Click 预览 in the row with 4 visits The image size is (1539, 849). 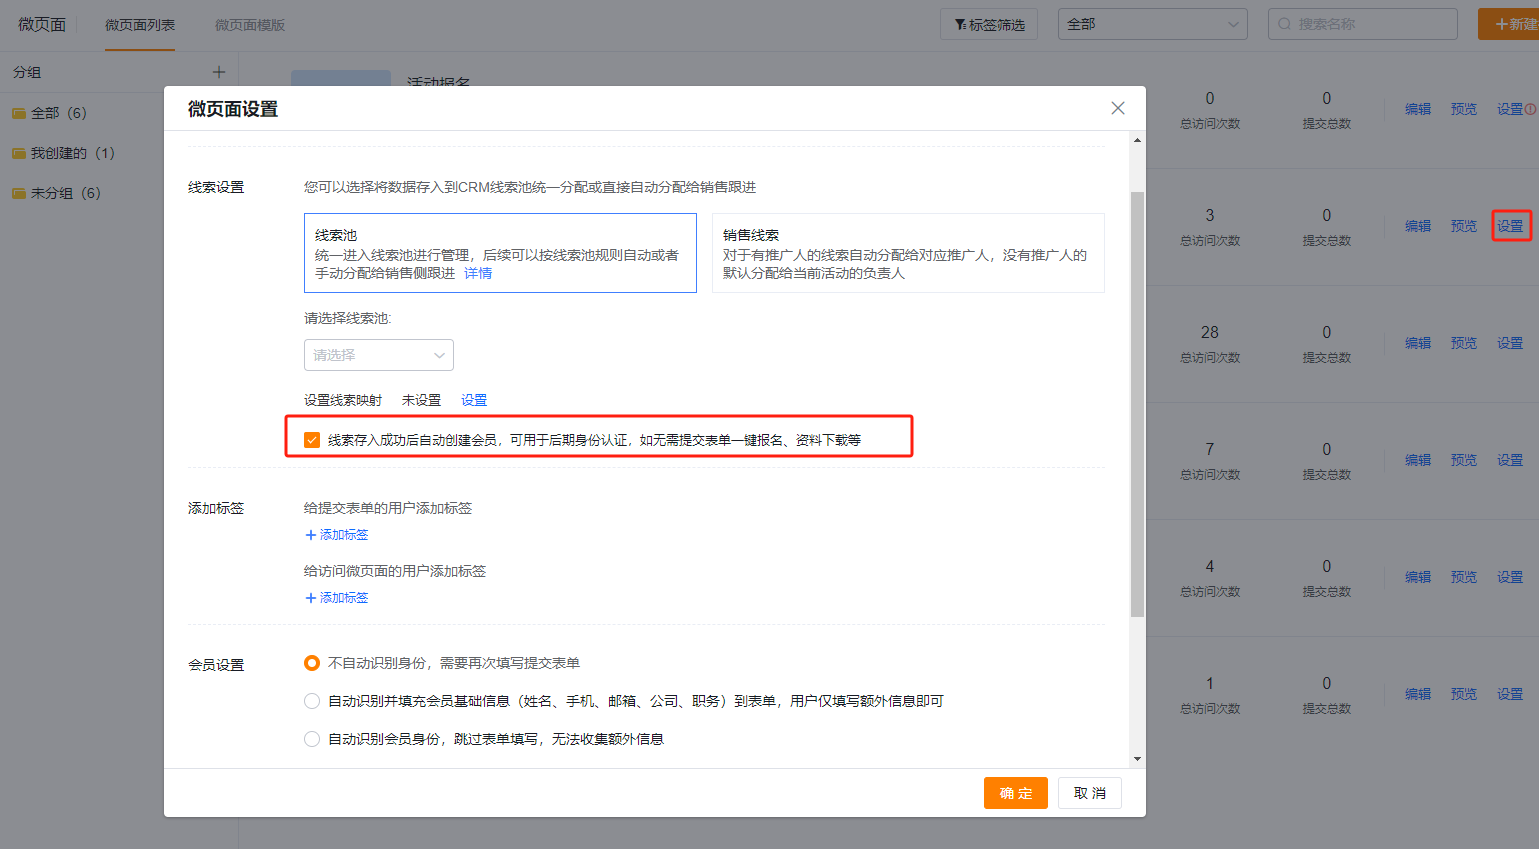[x=1464, y=577]
